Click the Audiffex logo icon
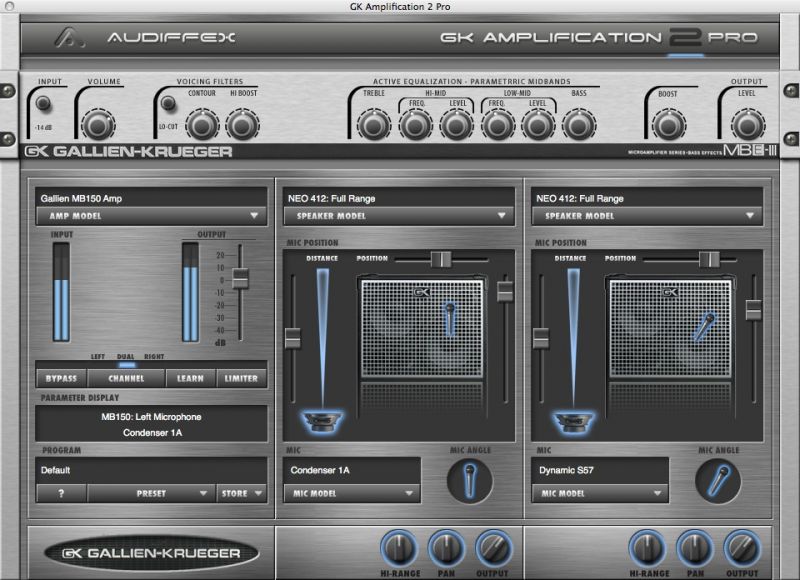 [68, 38]
